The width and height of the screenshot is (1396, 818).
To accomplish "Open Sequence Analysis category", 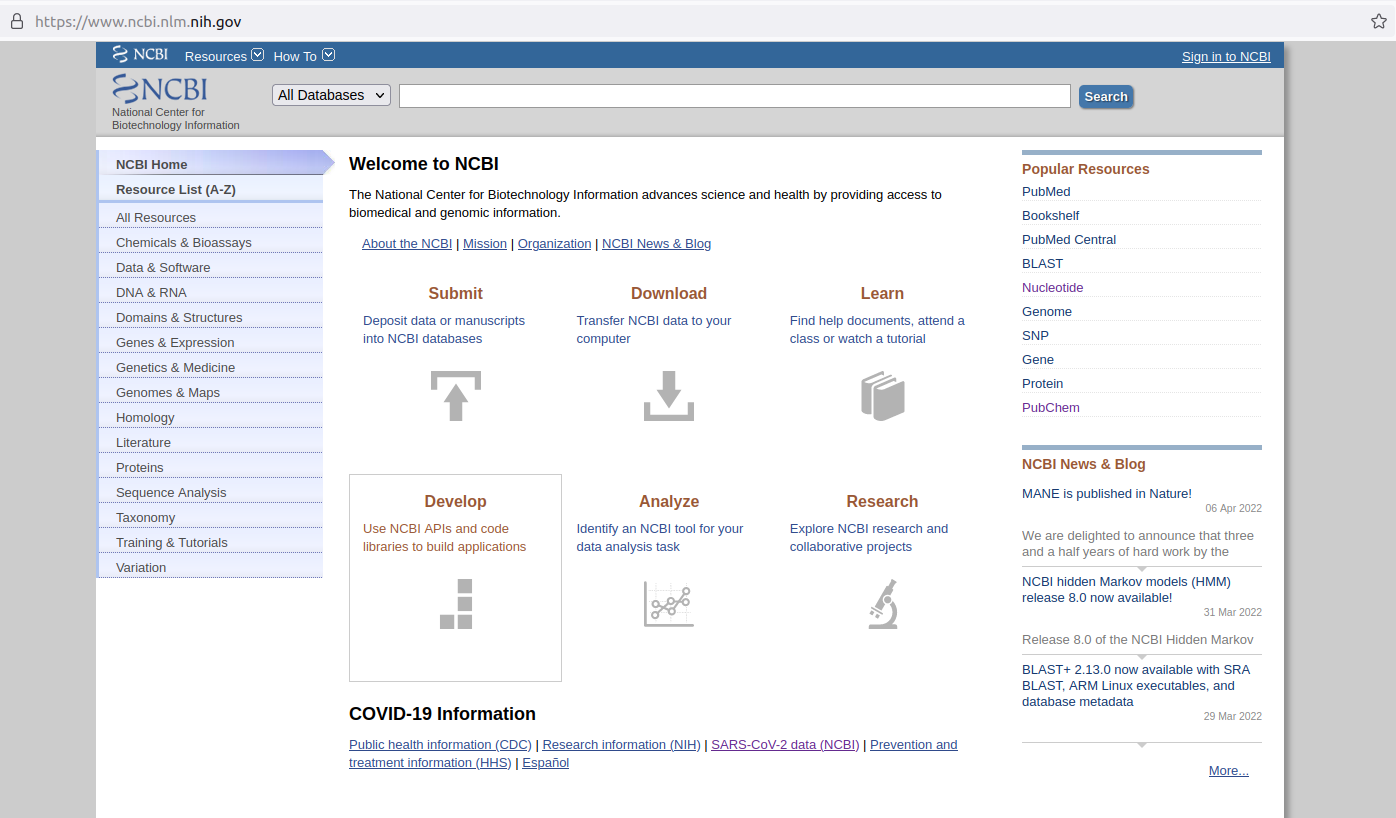I will tap(210, 492).
